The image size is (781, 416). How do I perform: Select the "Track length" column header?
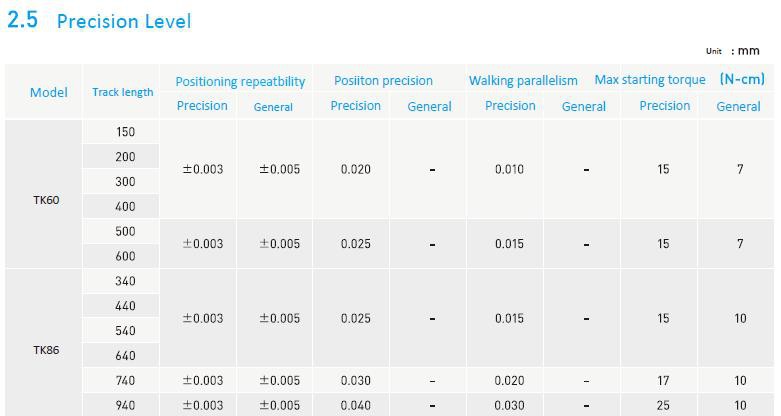point(123,92)
